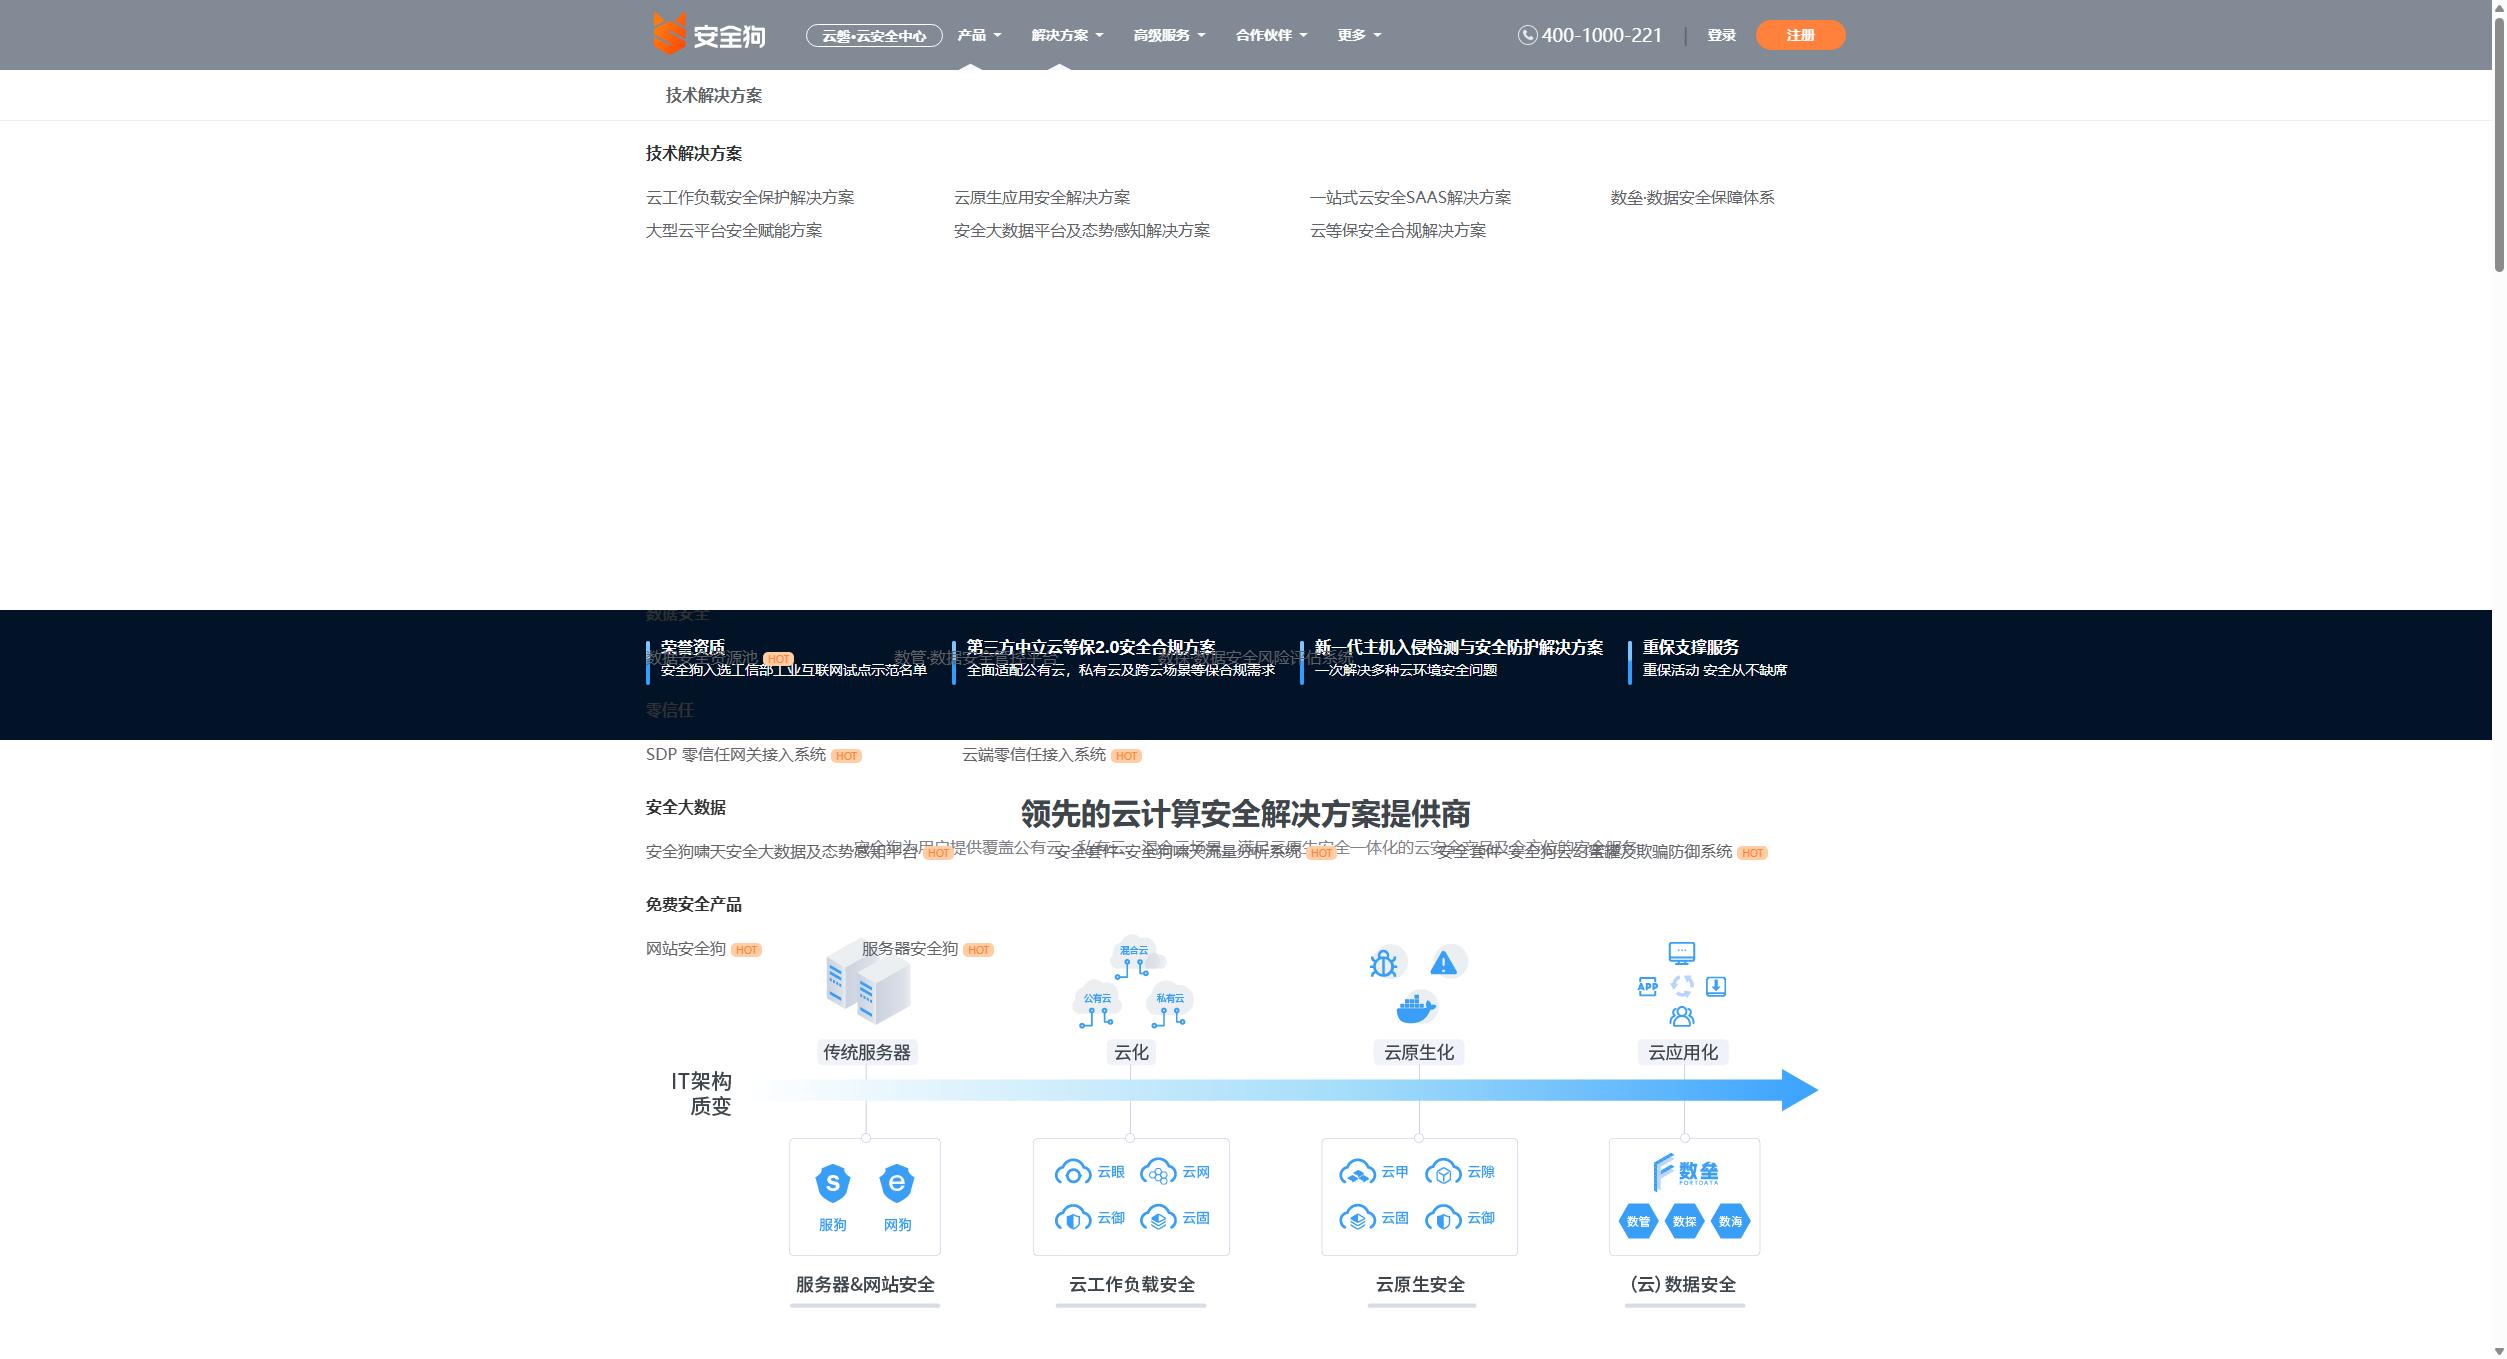Open 数垒·数据安全保障体系
This screenshot has height=1359, width=2507.
click(x=1692, y=198)
